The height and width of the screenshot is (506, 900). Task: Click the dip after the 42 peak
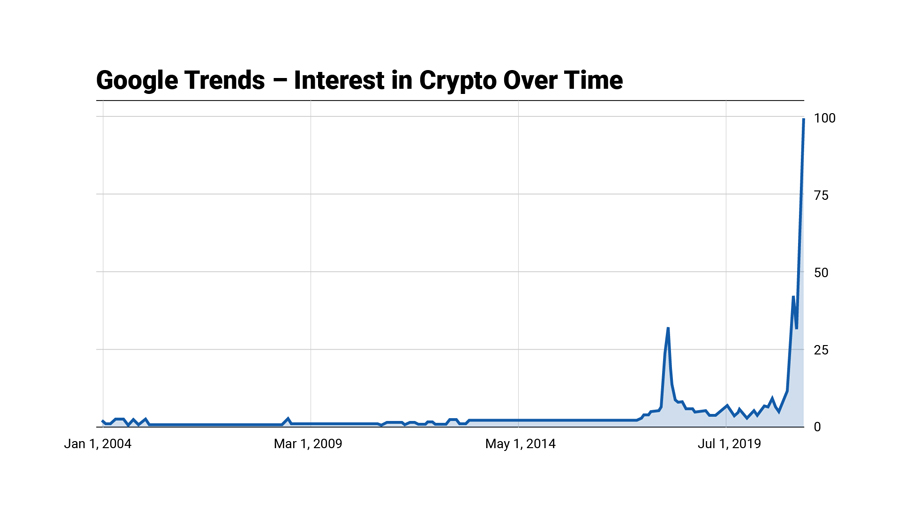(797, 328)
